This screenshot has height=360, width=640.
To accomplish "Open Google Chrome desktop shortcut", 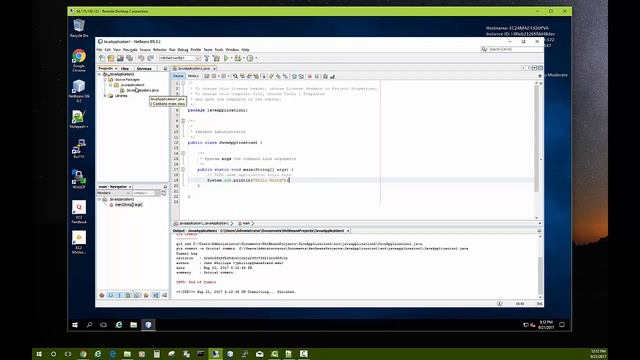I will 79,60.
